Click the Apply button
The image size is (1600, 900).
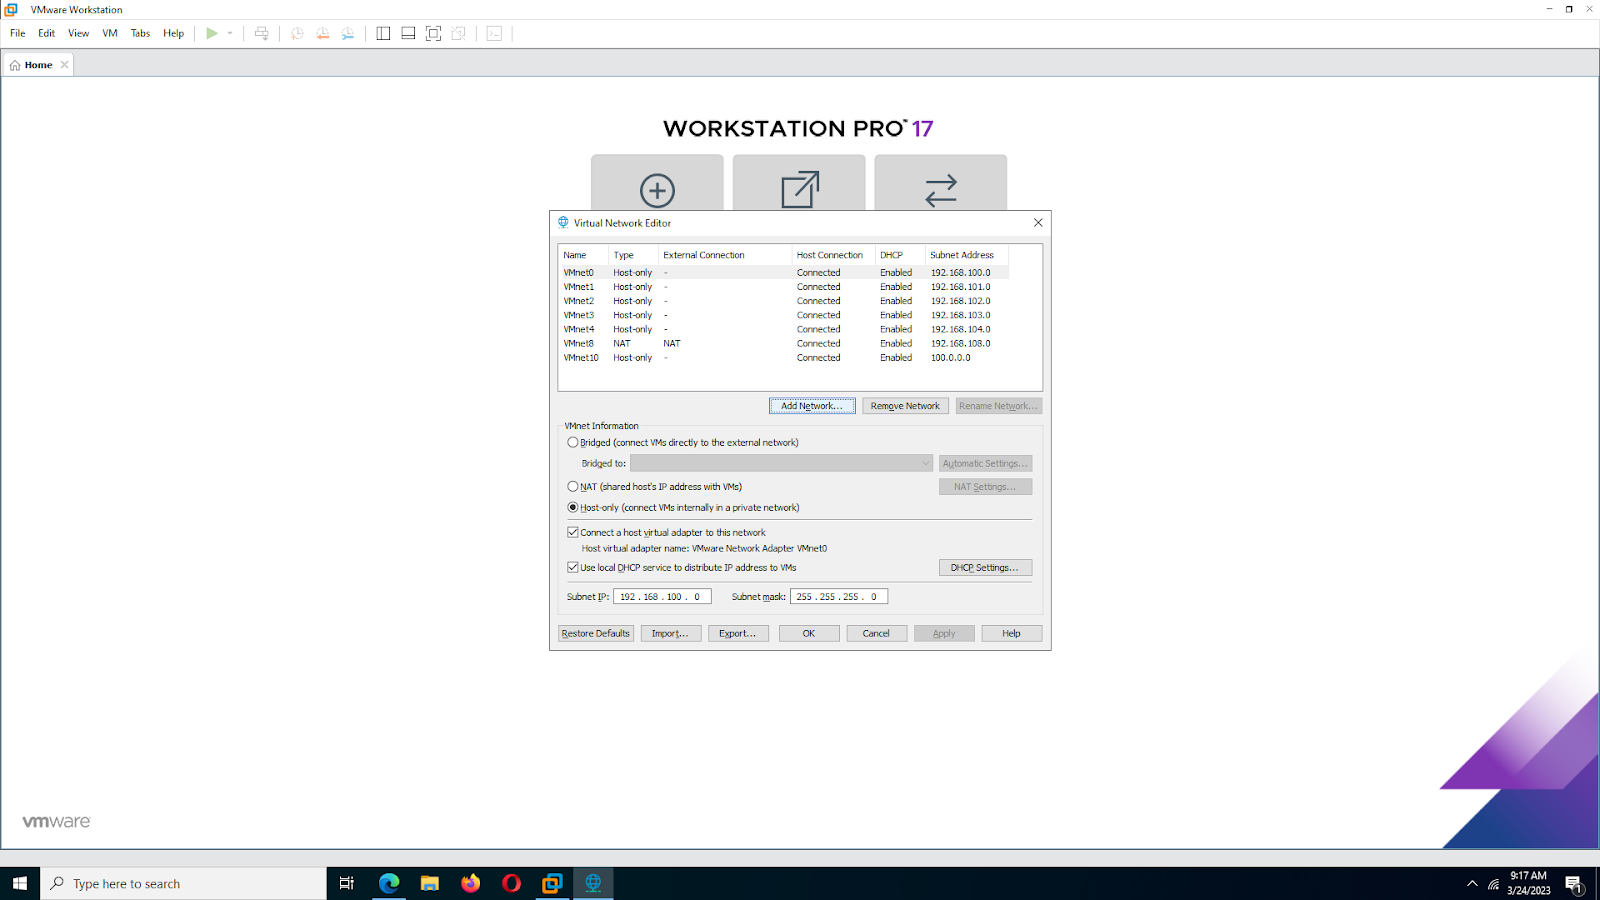point(944,633)
